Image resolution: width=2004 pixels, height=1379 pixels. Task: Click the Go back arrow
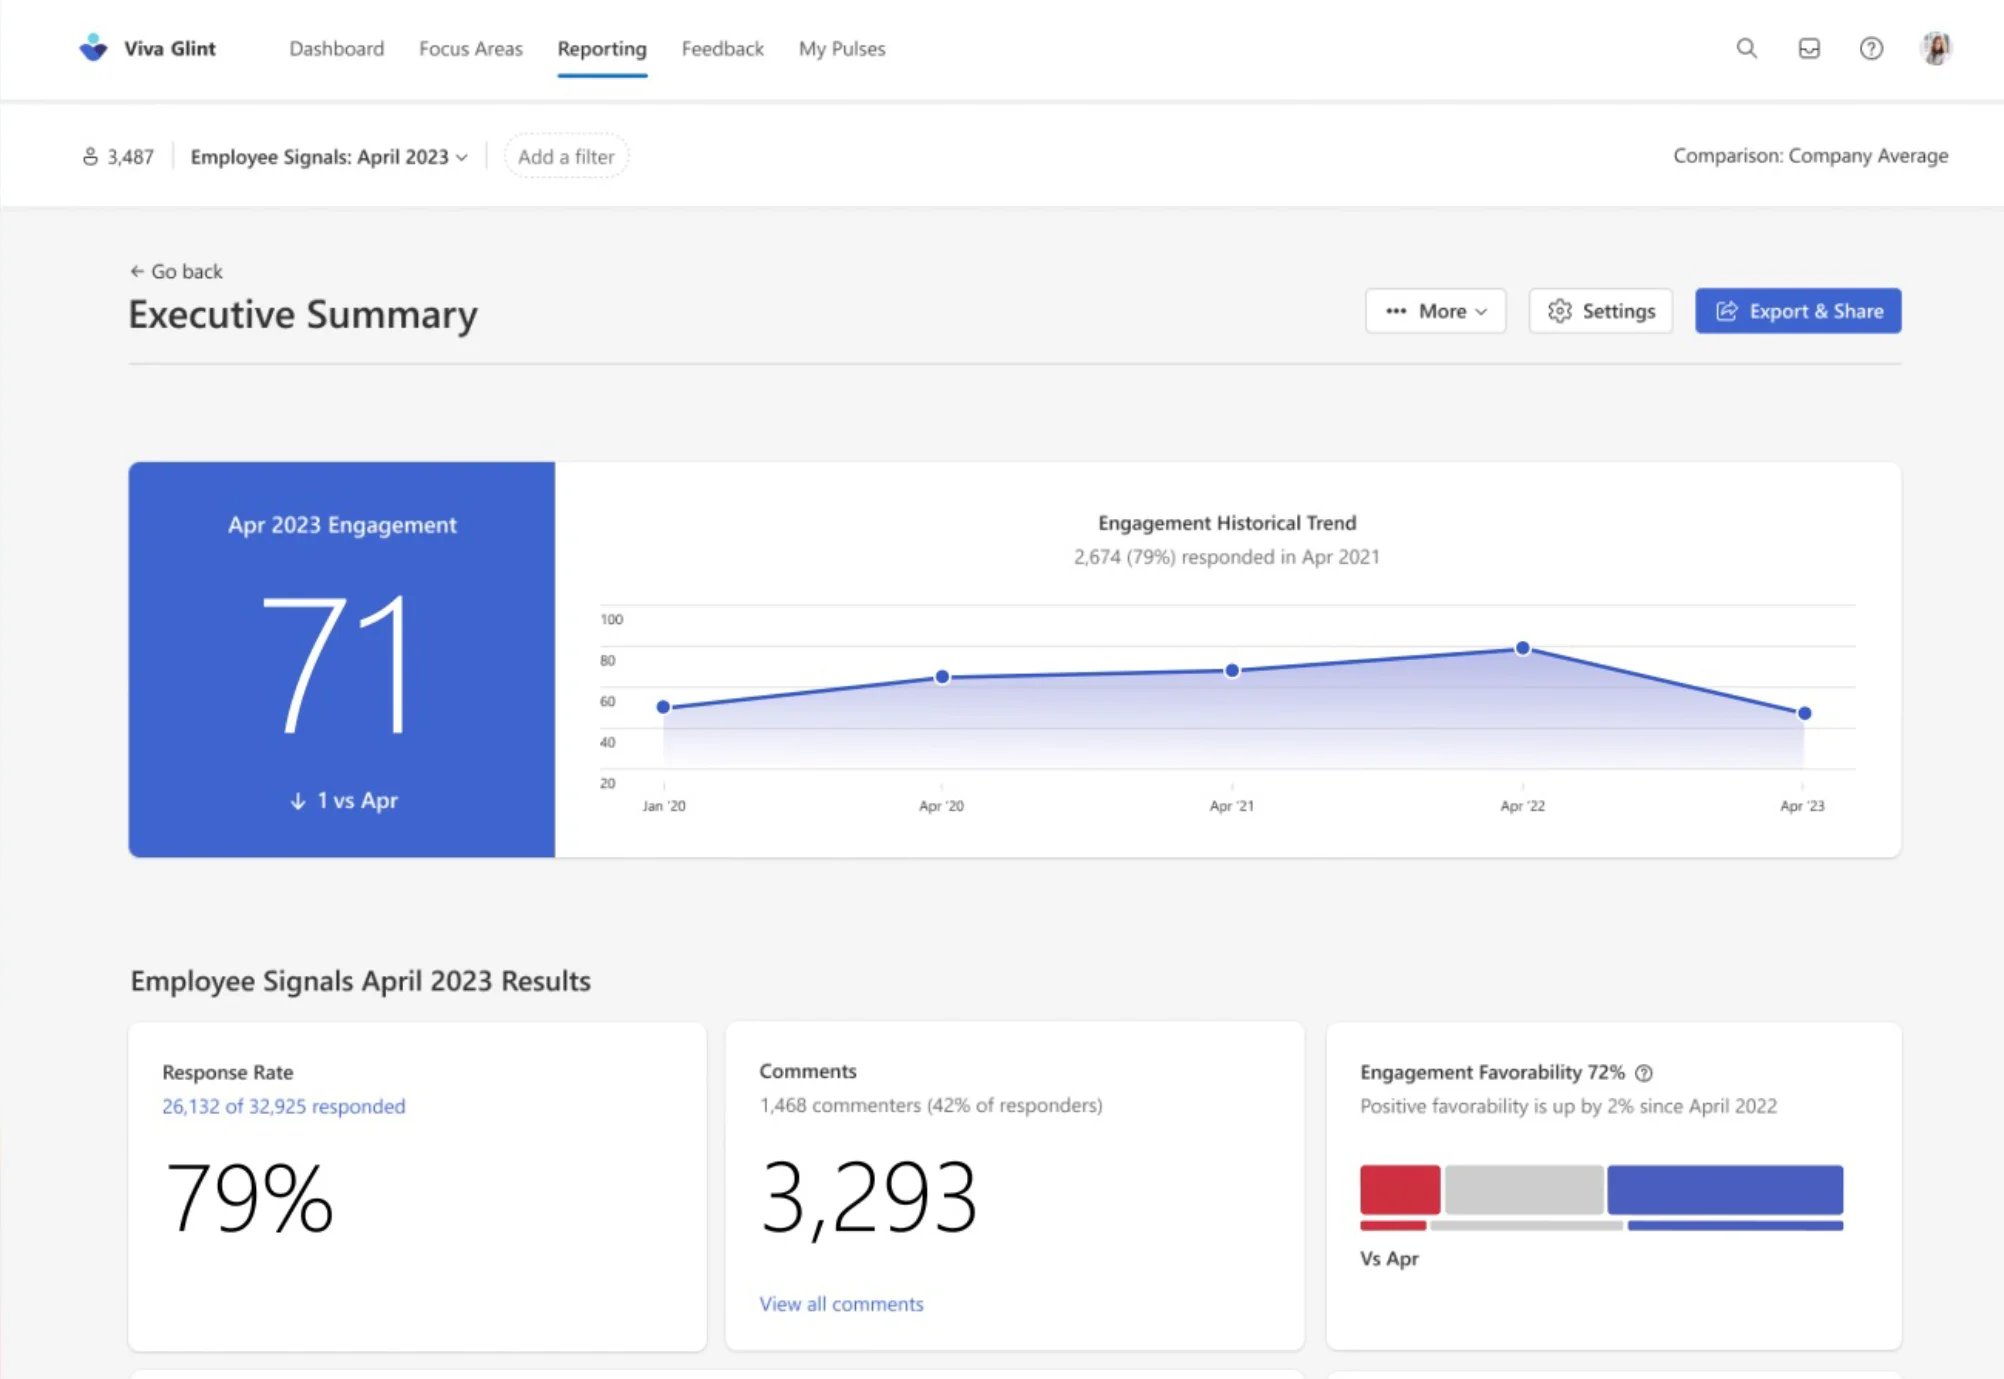click(137, 271)
